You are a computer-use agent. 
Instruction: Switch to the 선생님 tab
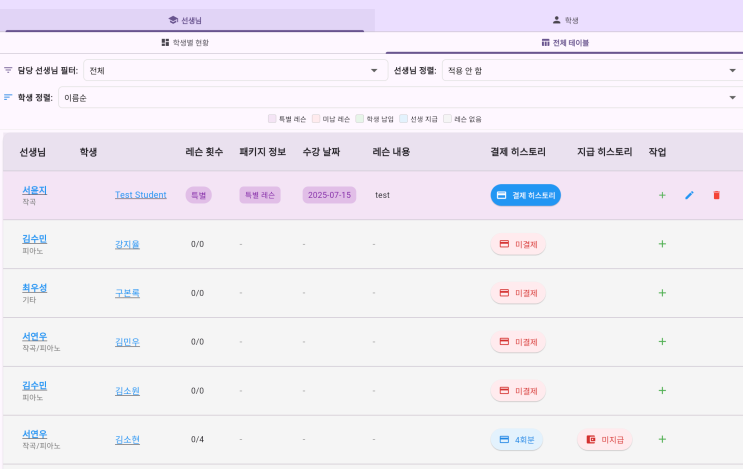[x=185, y=20]
